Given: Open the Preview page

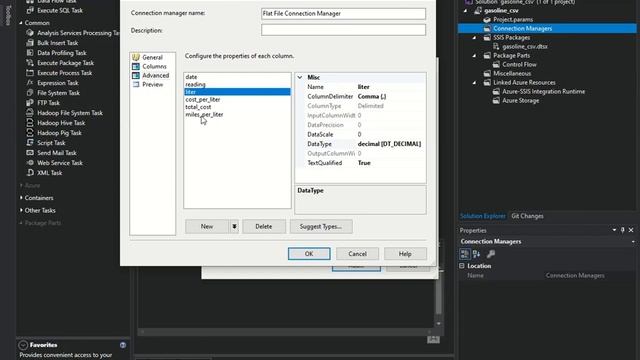Looking at the screenshot, I should [x=153, y=84].
